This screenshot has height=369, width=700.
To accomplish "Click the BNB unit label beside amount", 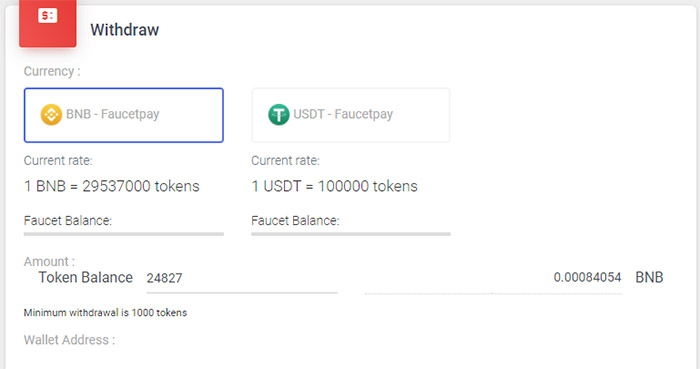I will click(x=649, y=278).
